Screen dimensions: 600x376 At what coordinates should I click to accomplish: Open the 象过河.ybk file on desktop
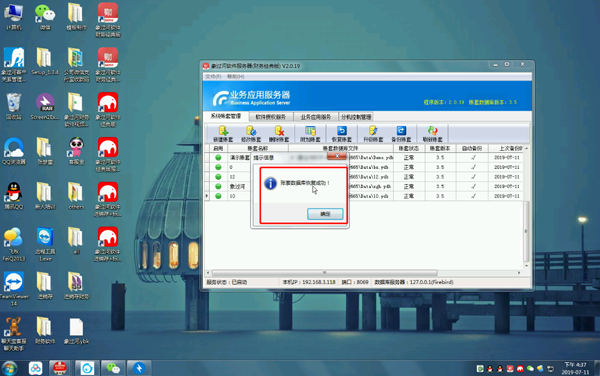point(76,331)
